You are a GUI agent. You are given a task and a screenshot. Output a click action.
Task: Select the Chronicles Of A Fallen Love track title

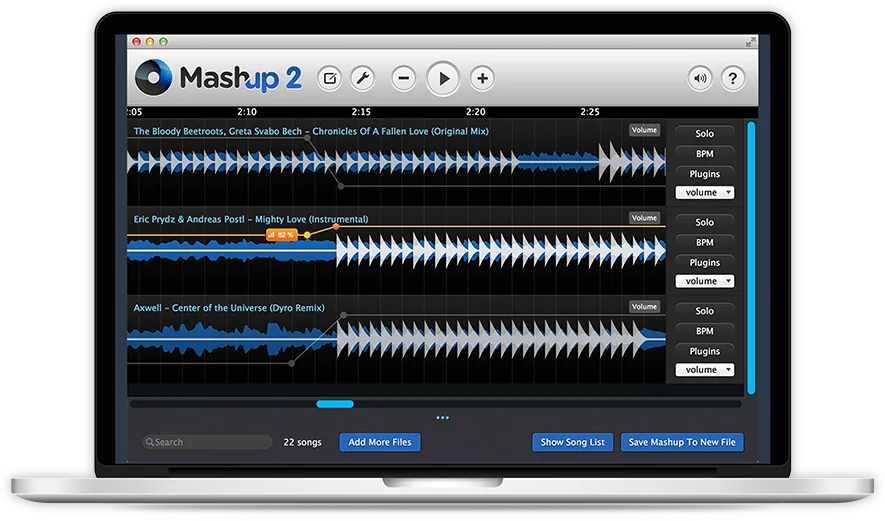[x=311, y=131]
